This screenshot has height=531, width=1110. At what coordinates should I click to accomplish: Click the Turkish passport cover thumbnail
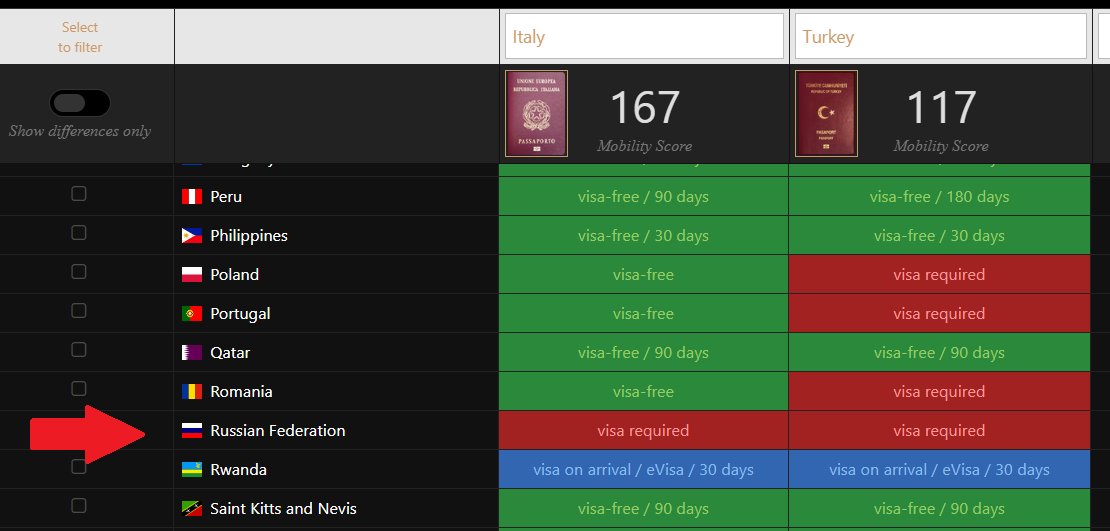click(826, 113)
